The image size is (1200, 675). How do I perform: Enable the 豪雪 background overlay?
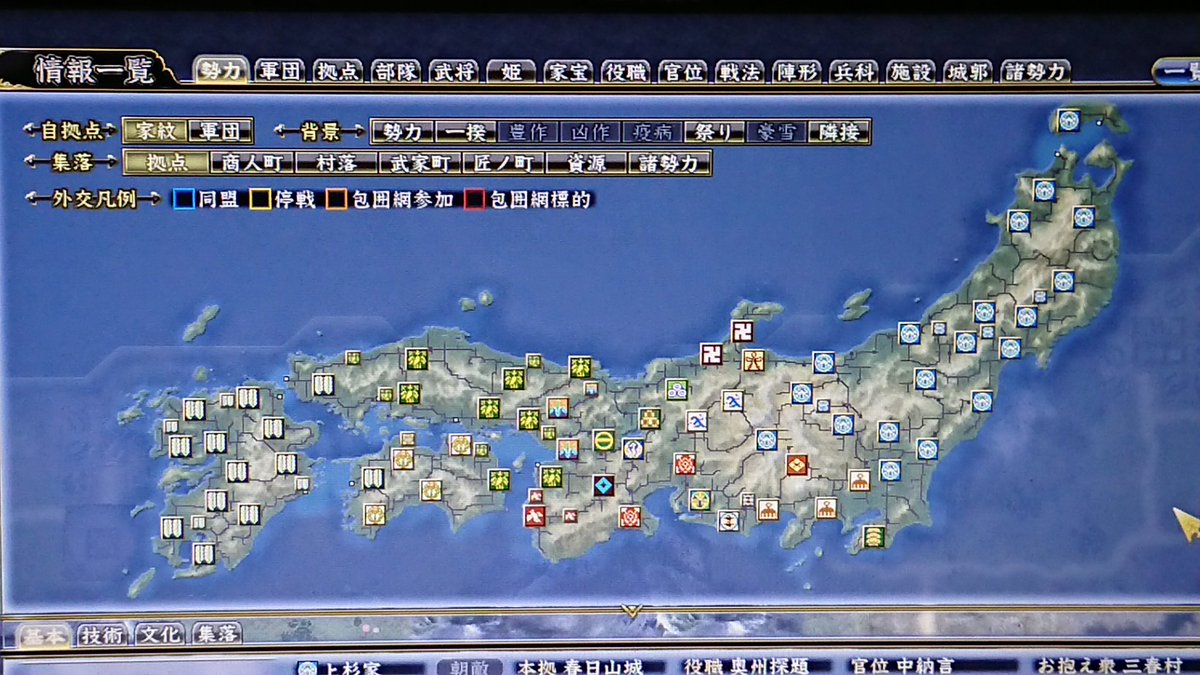click(x=776, y=132)
